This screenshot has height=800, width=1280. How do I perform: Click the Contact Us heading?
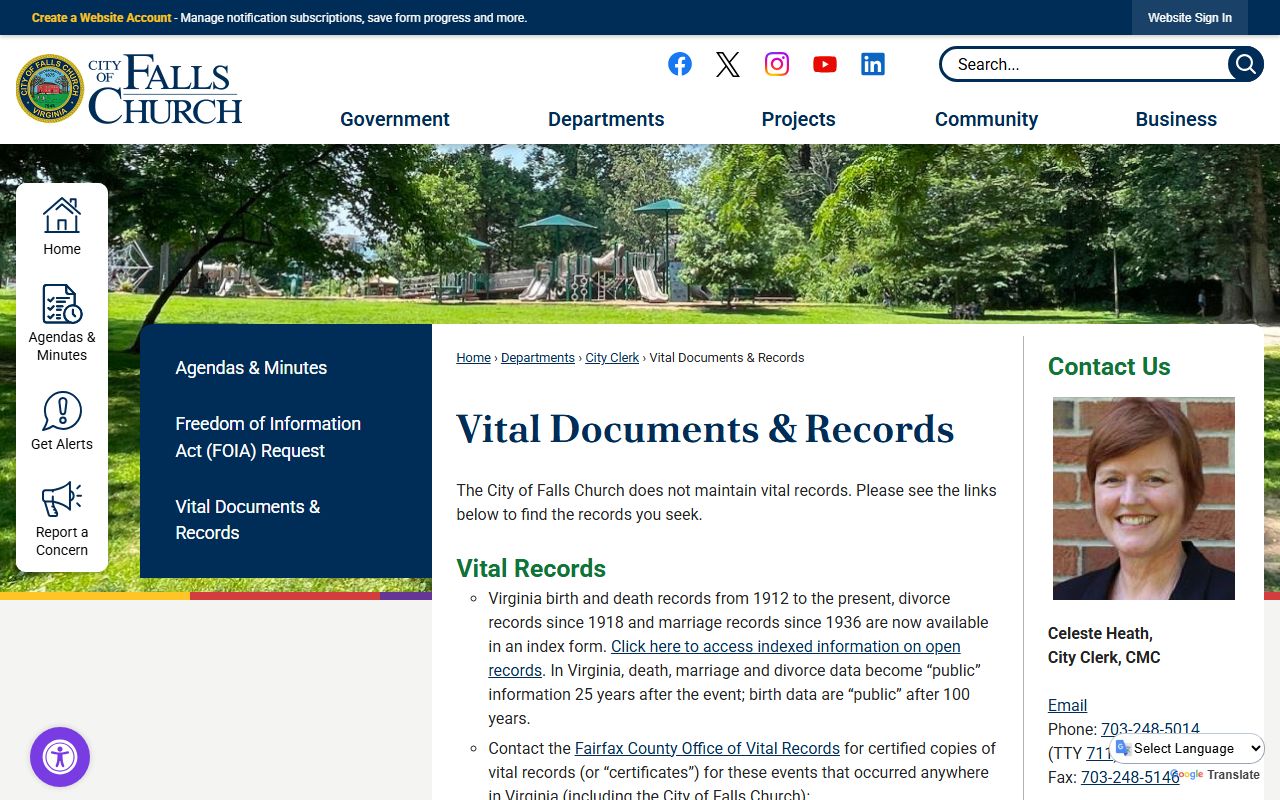click(x=1109, y=366)
